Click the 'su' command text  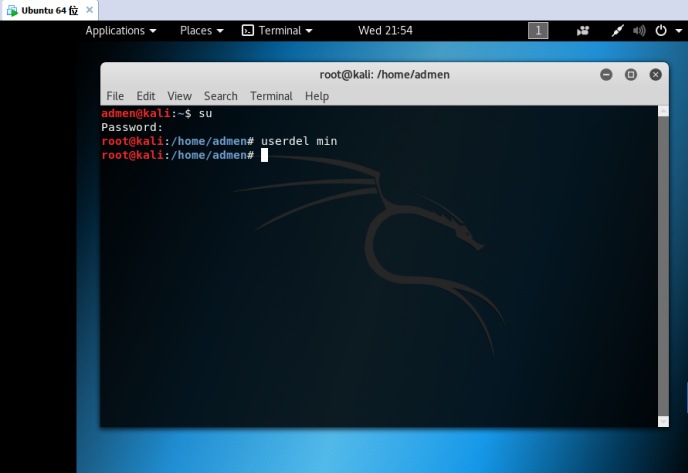pyautogui.click(x=205, y=113)
